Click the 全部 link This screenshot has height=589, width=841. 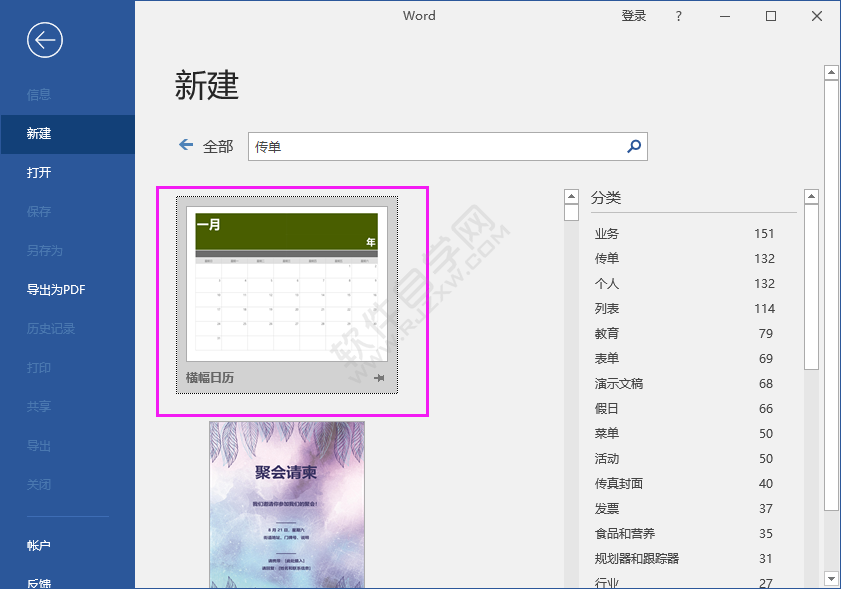coord(218,146)
